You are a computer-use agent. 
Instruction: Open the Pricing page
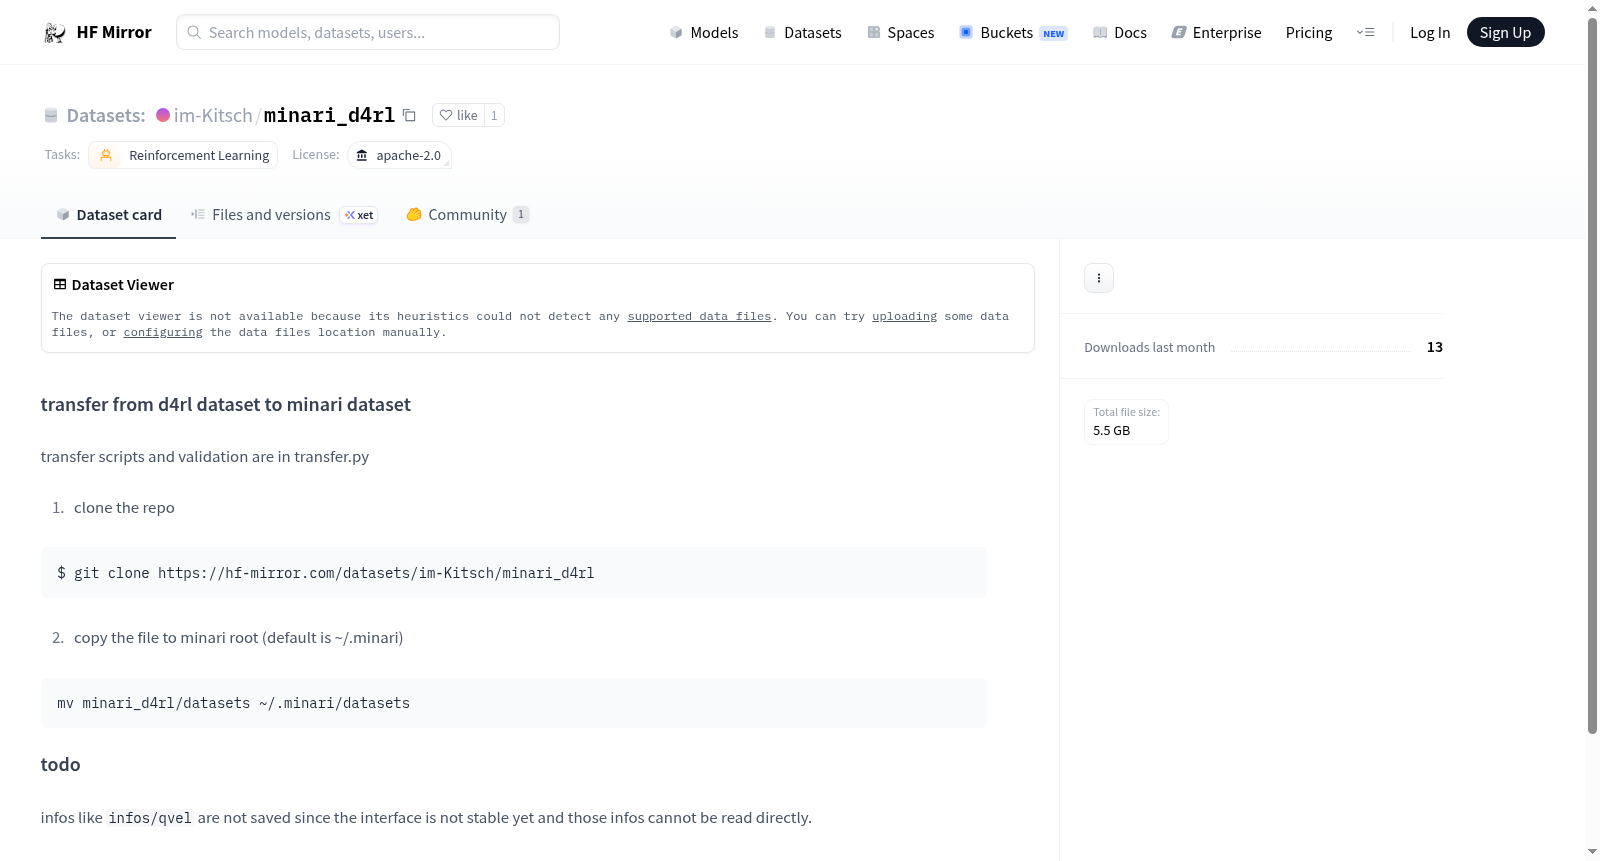(x=1309, y=33)
